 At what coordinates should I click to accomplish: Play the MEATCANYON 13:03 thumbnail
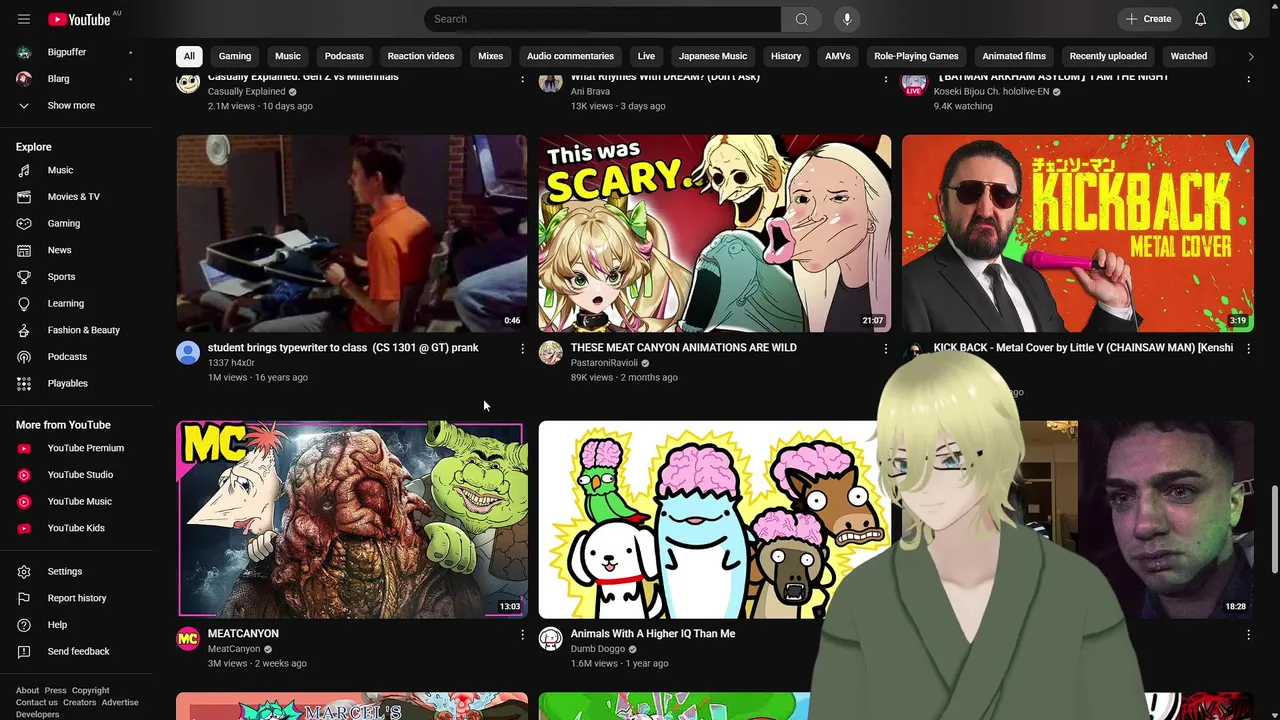click(x=352, y=519)
